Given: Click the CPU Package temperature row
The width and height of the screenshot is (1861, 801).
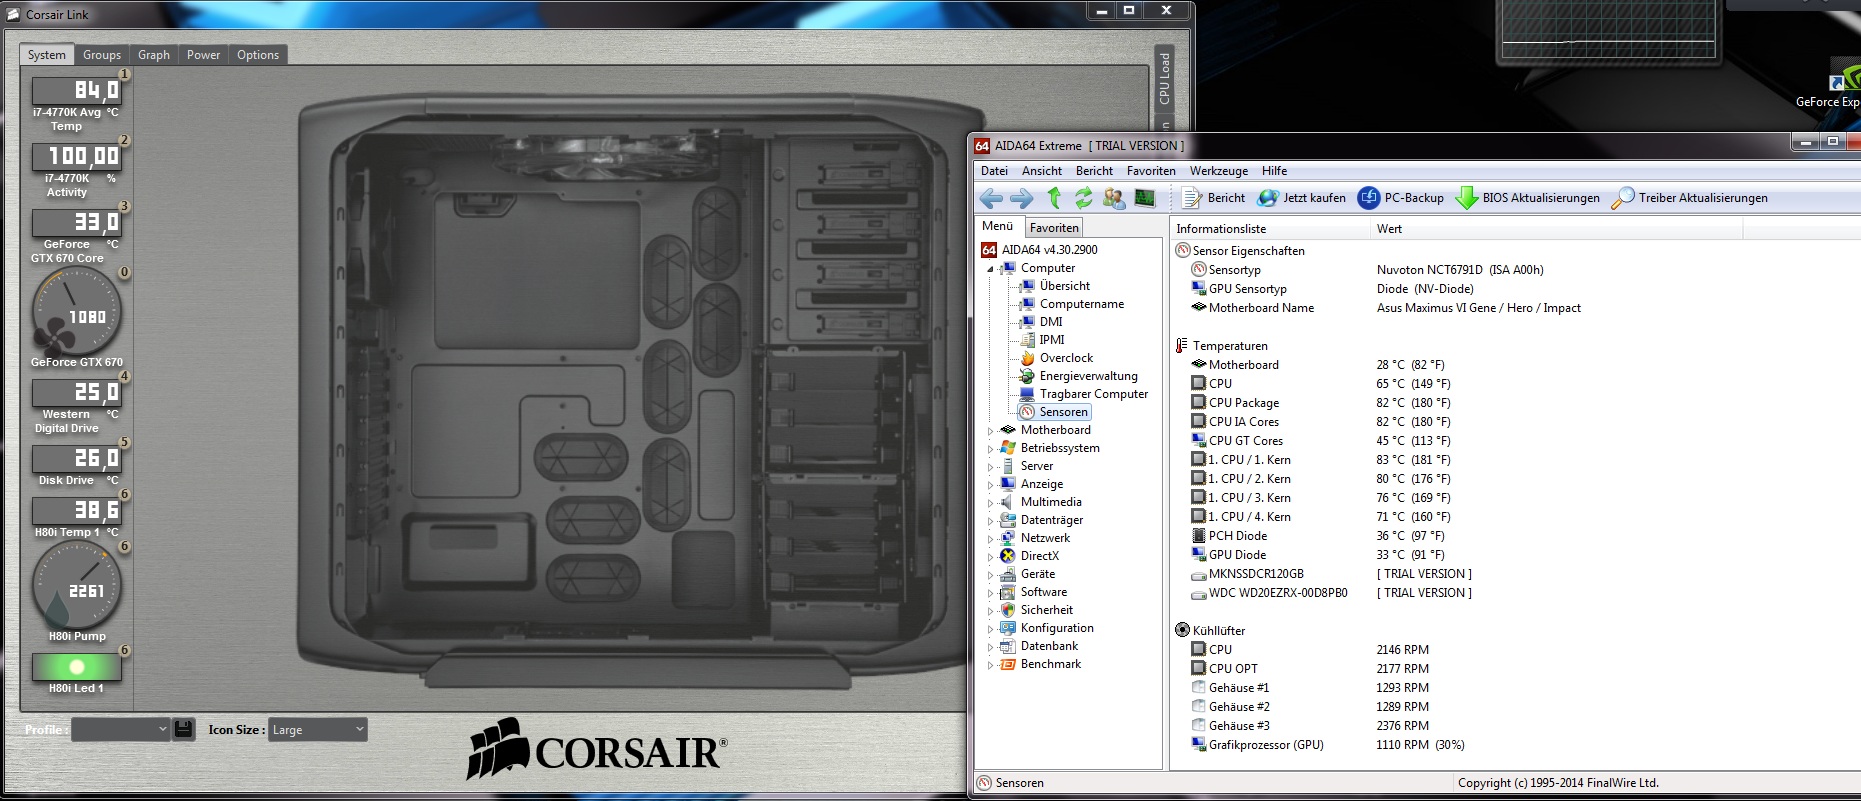Looking at the screenshot, I should 1515,403.
